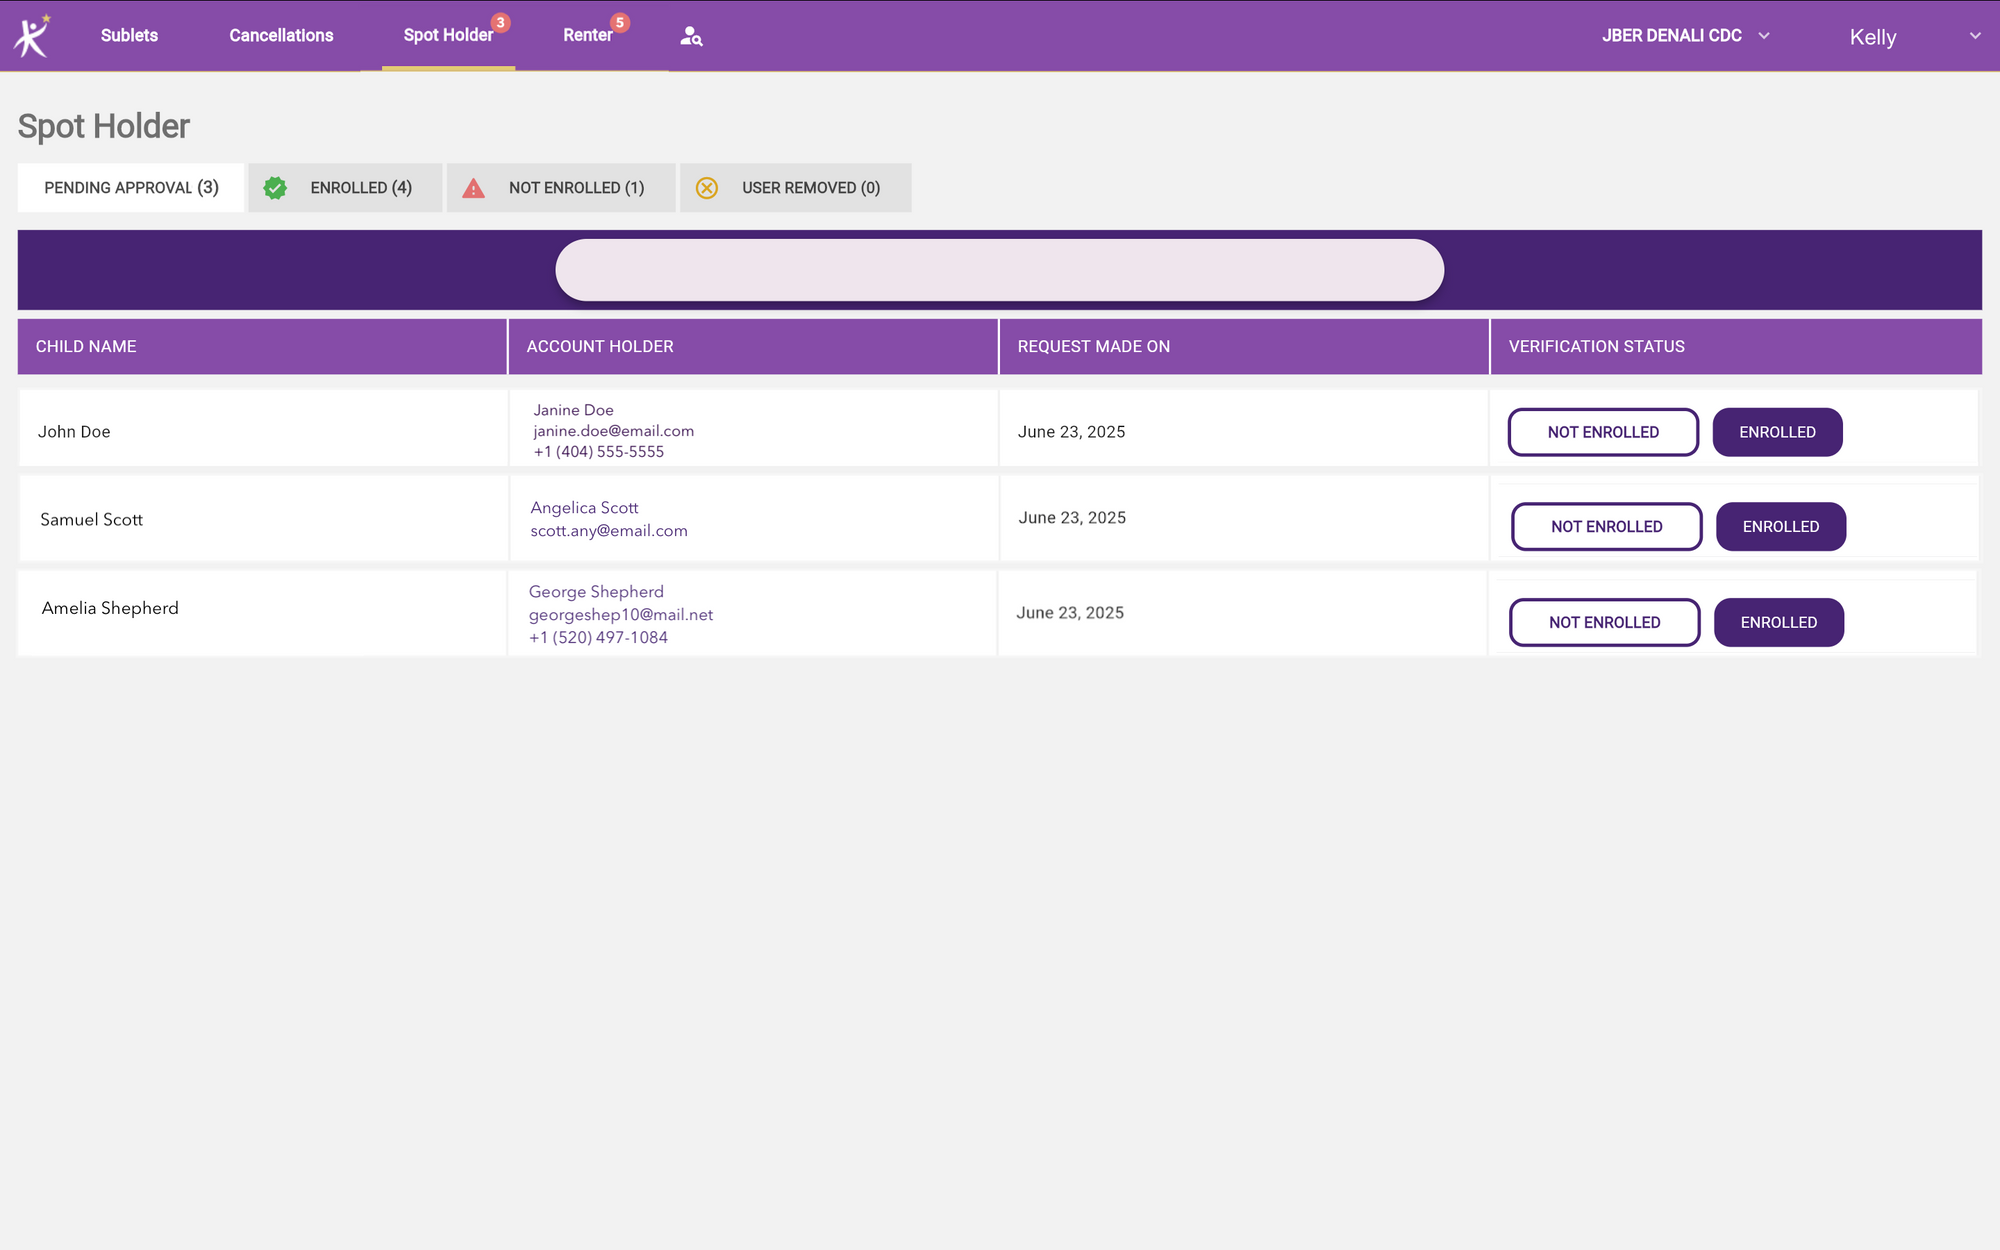Image resolution: width=2000 pixels, height=1250 pixels.
Task: Mark John Doe as Enrolled
Action: (1777, 432)
